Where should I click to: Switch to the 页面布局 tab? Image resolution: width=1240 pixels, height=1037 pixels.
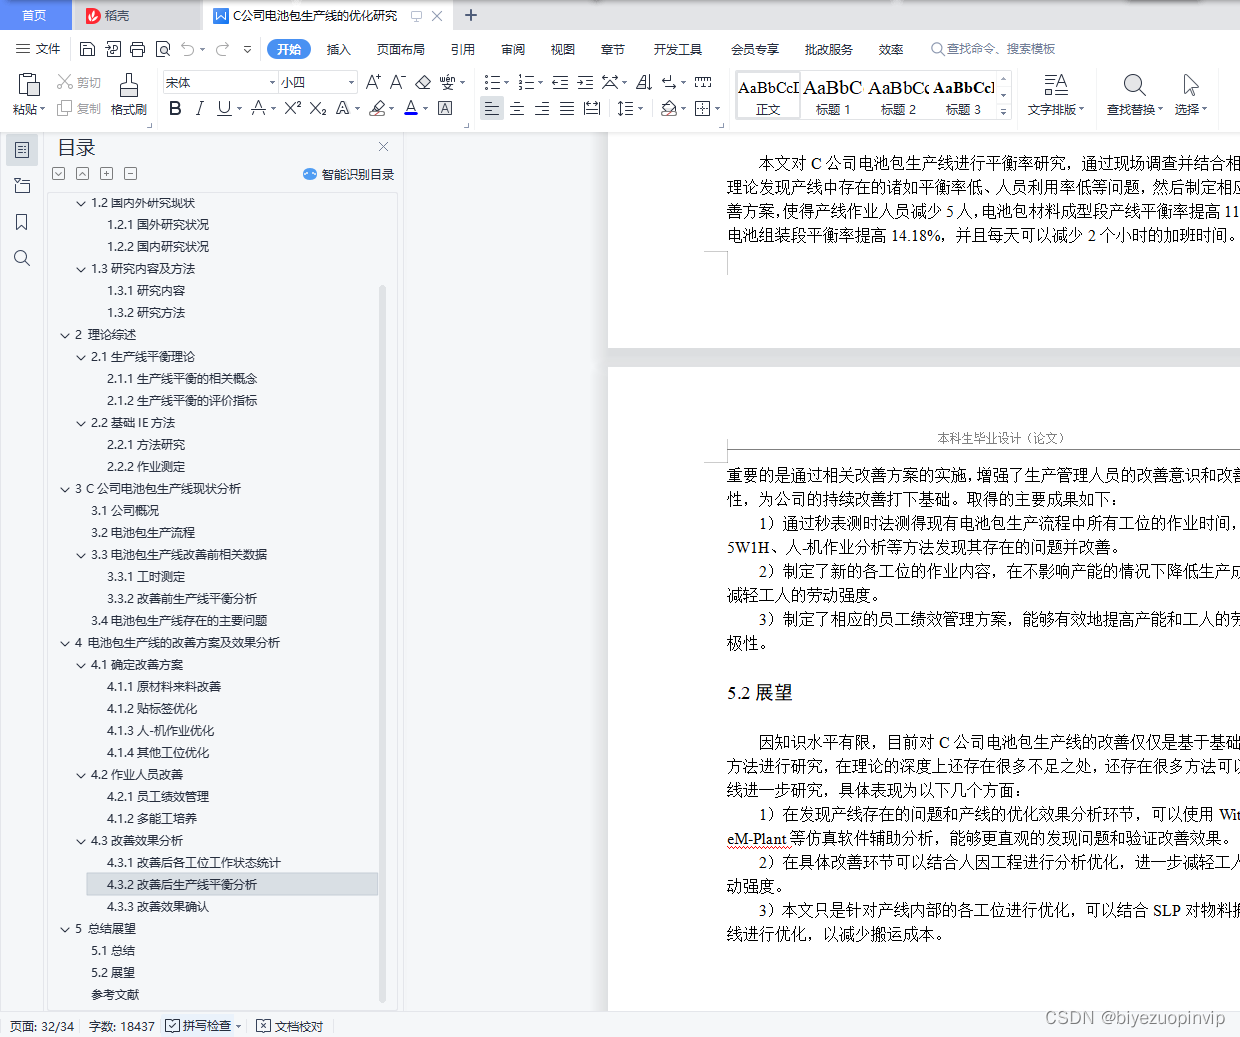point(400,49)
